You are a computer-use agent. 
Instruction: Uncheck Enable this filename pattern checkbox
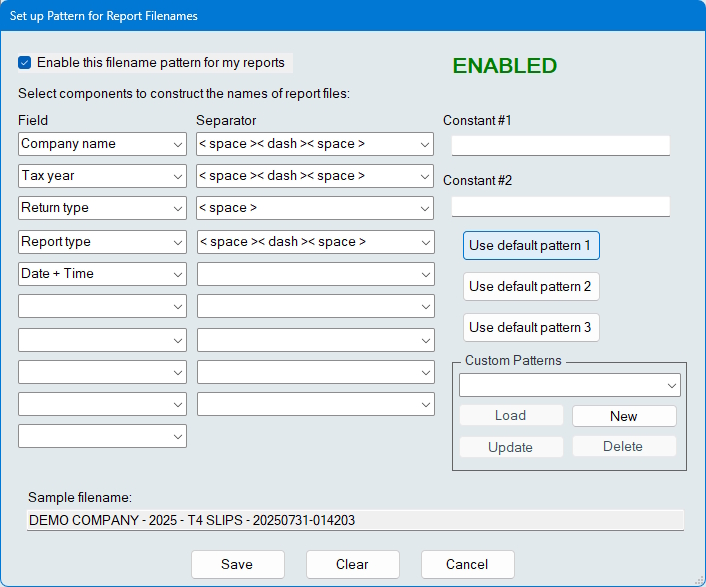tap(25, 63)
